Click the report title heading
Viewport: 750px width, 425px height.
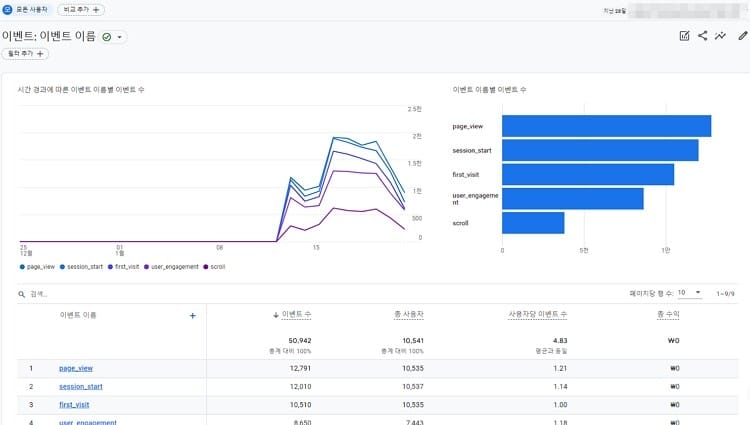coord(49,36)
